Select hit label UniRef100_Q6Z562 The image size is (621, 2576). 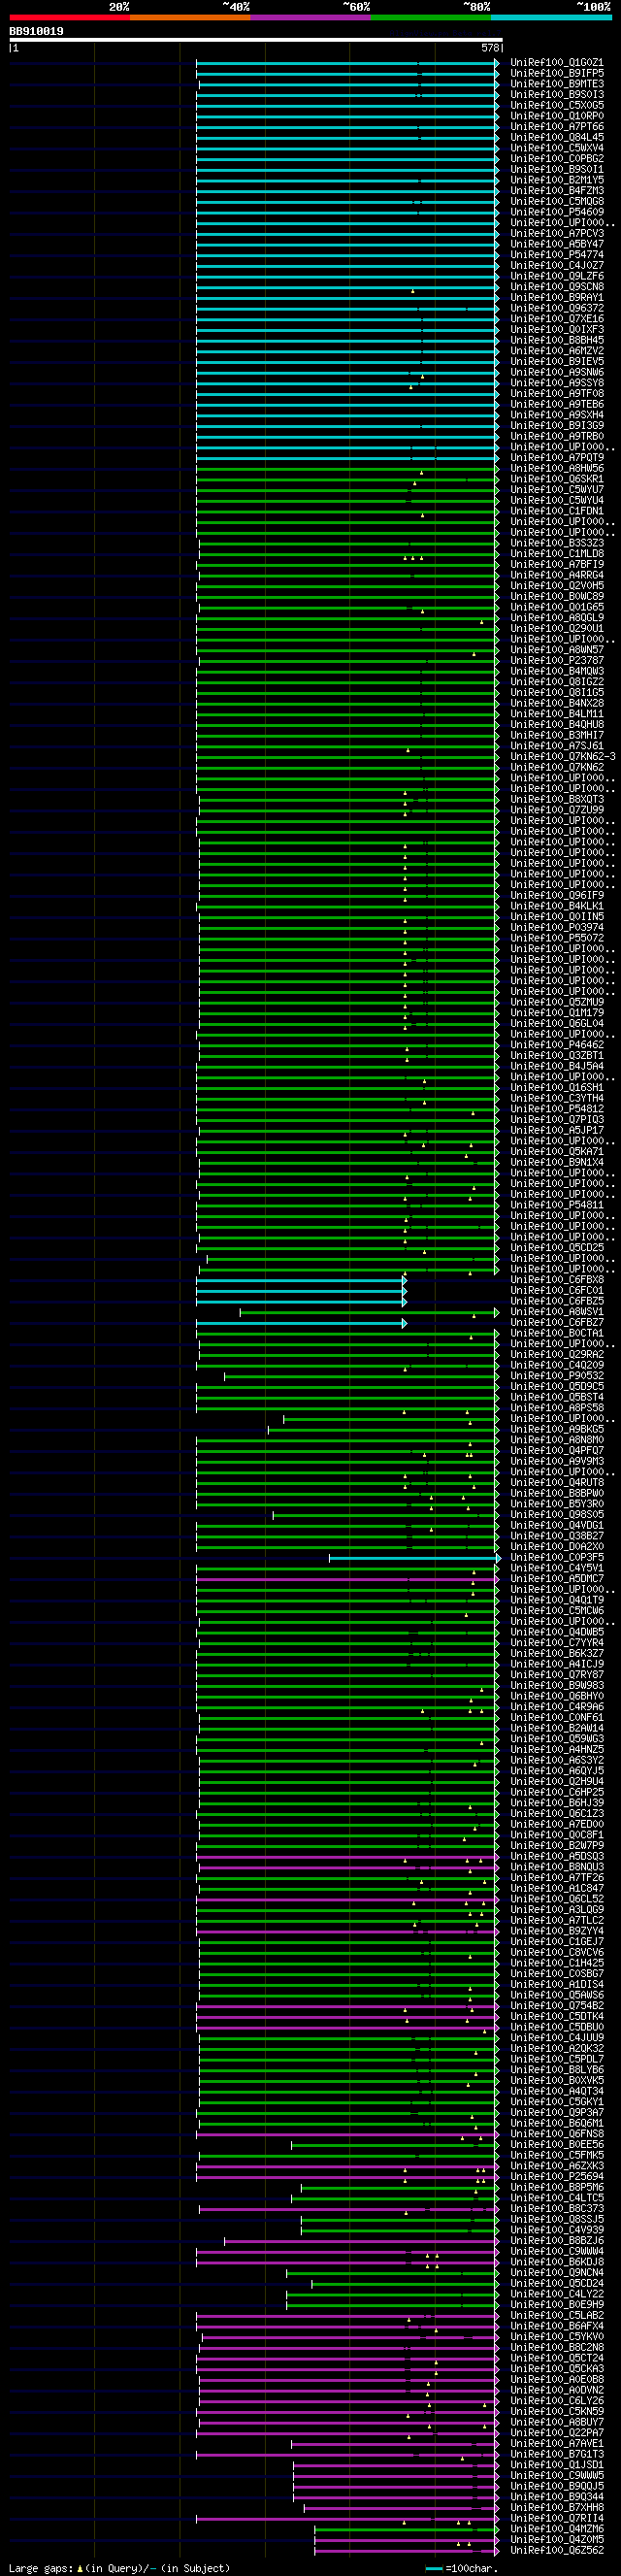pos(557,2549)
